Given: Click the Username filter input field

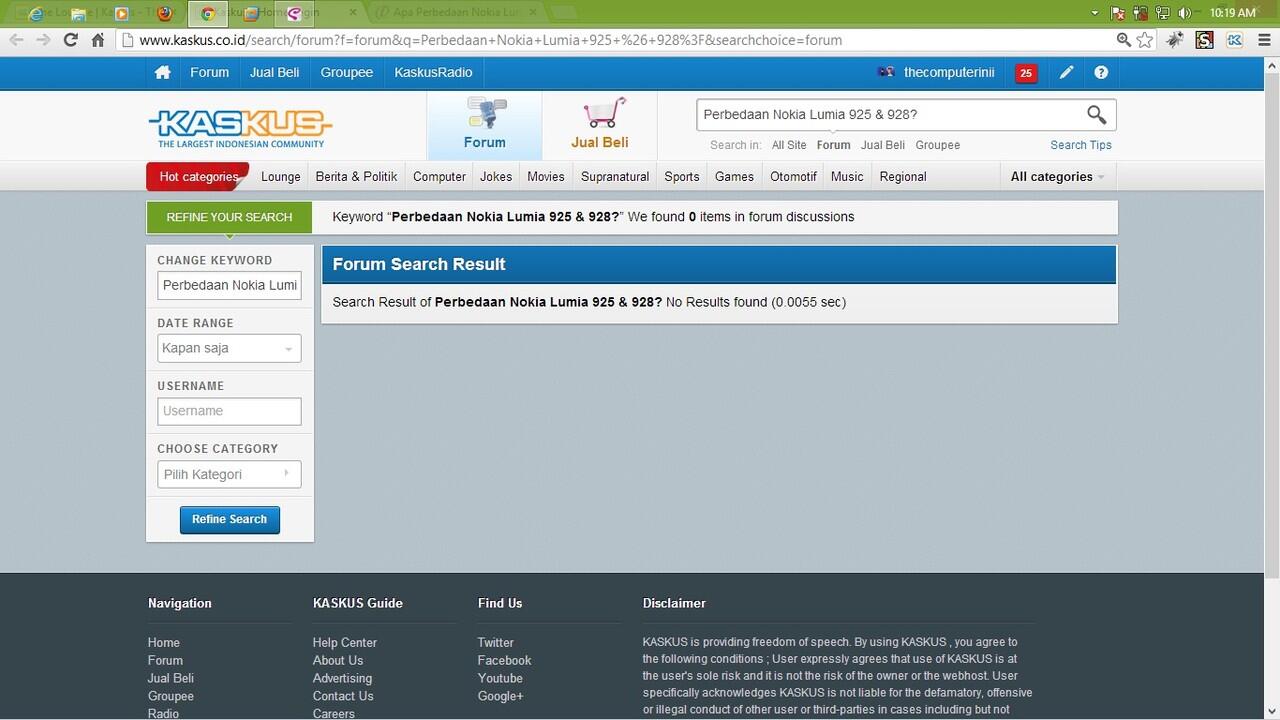Looking at the screenshot, I should point(229,411).
